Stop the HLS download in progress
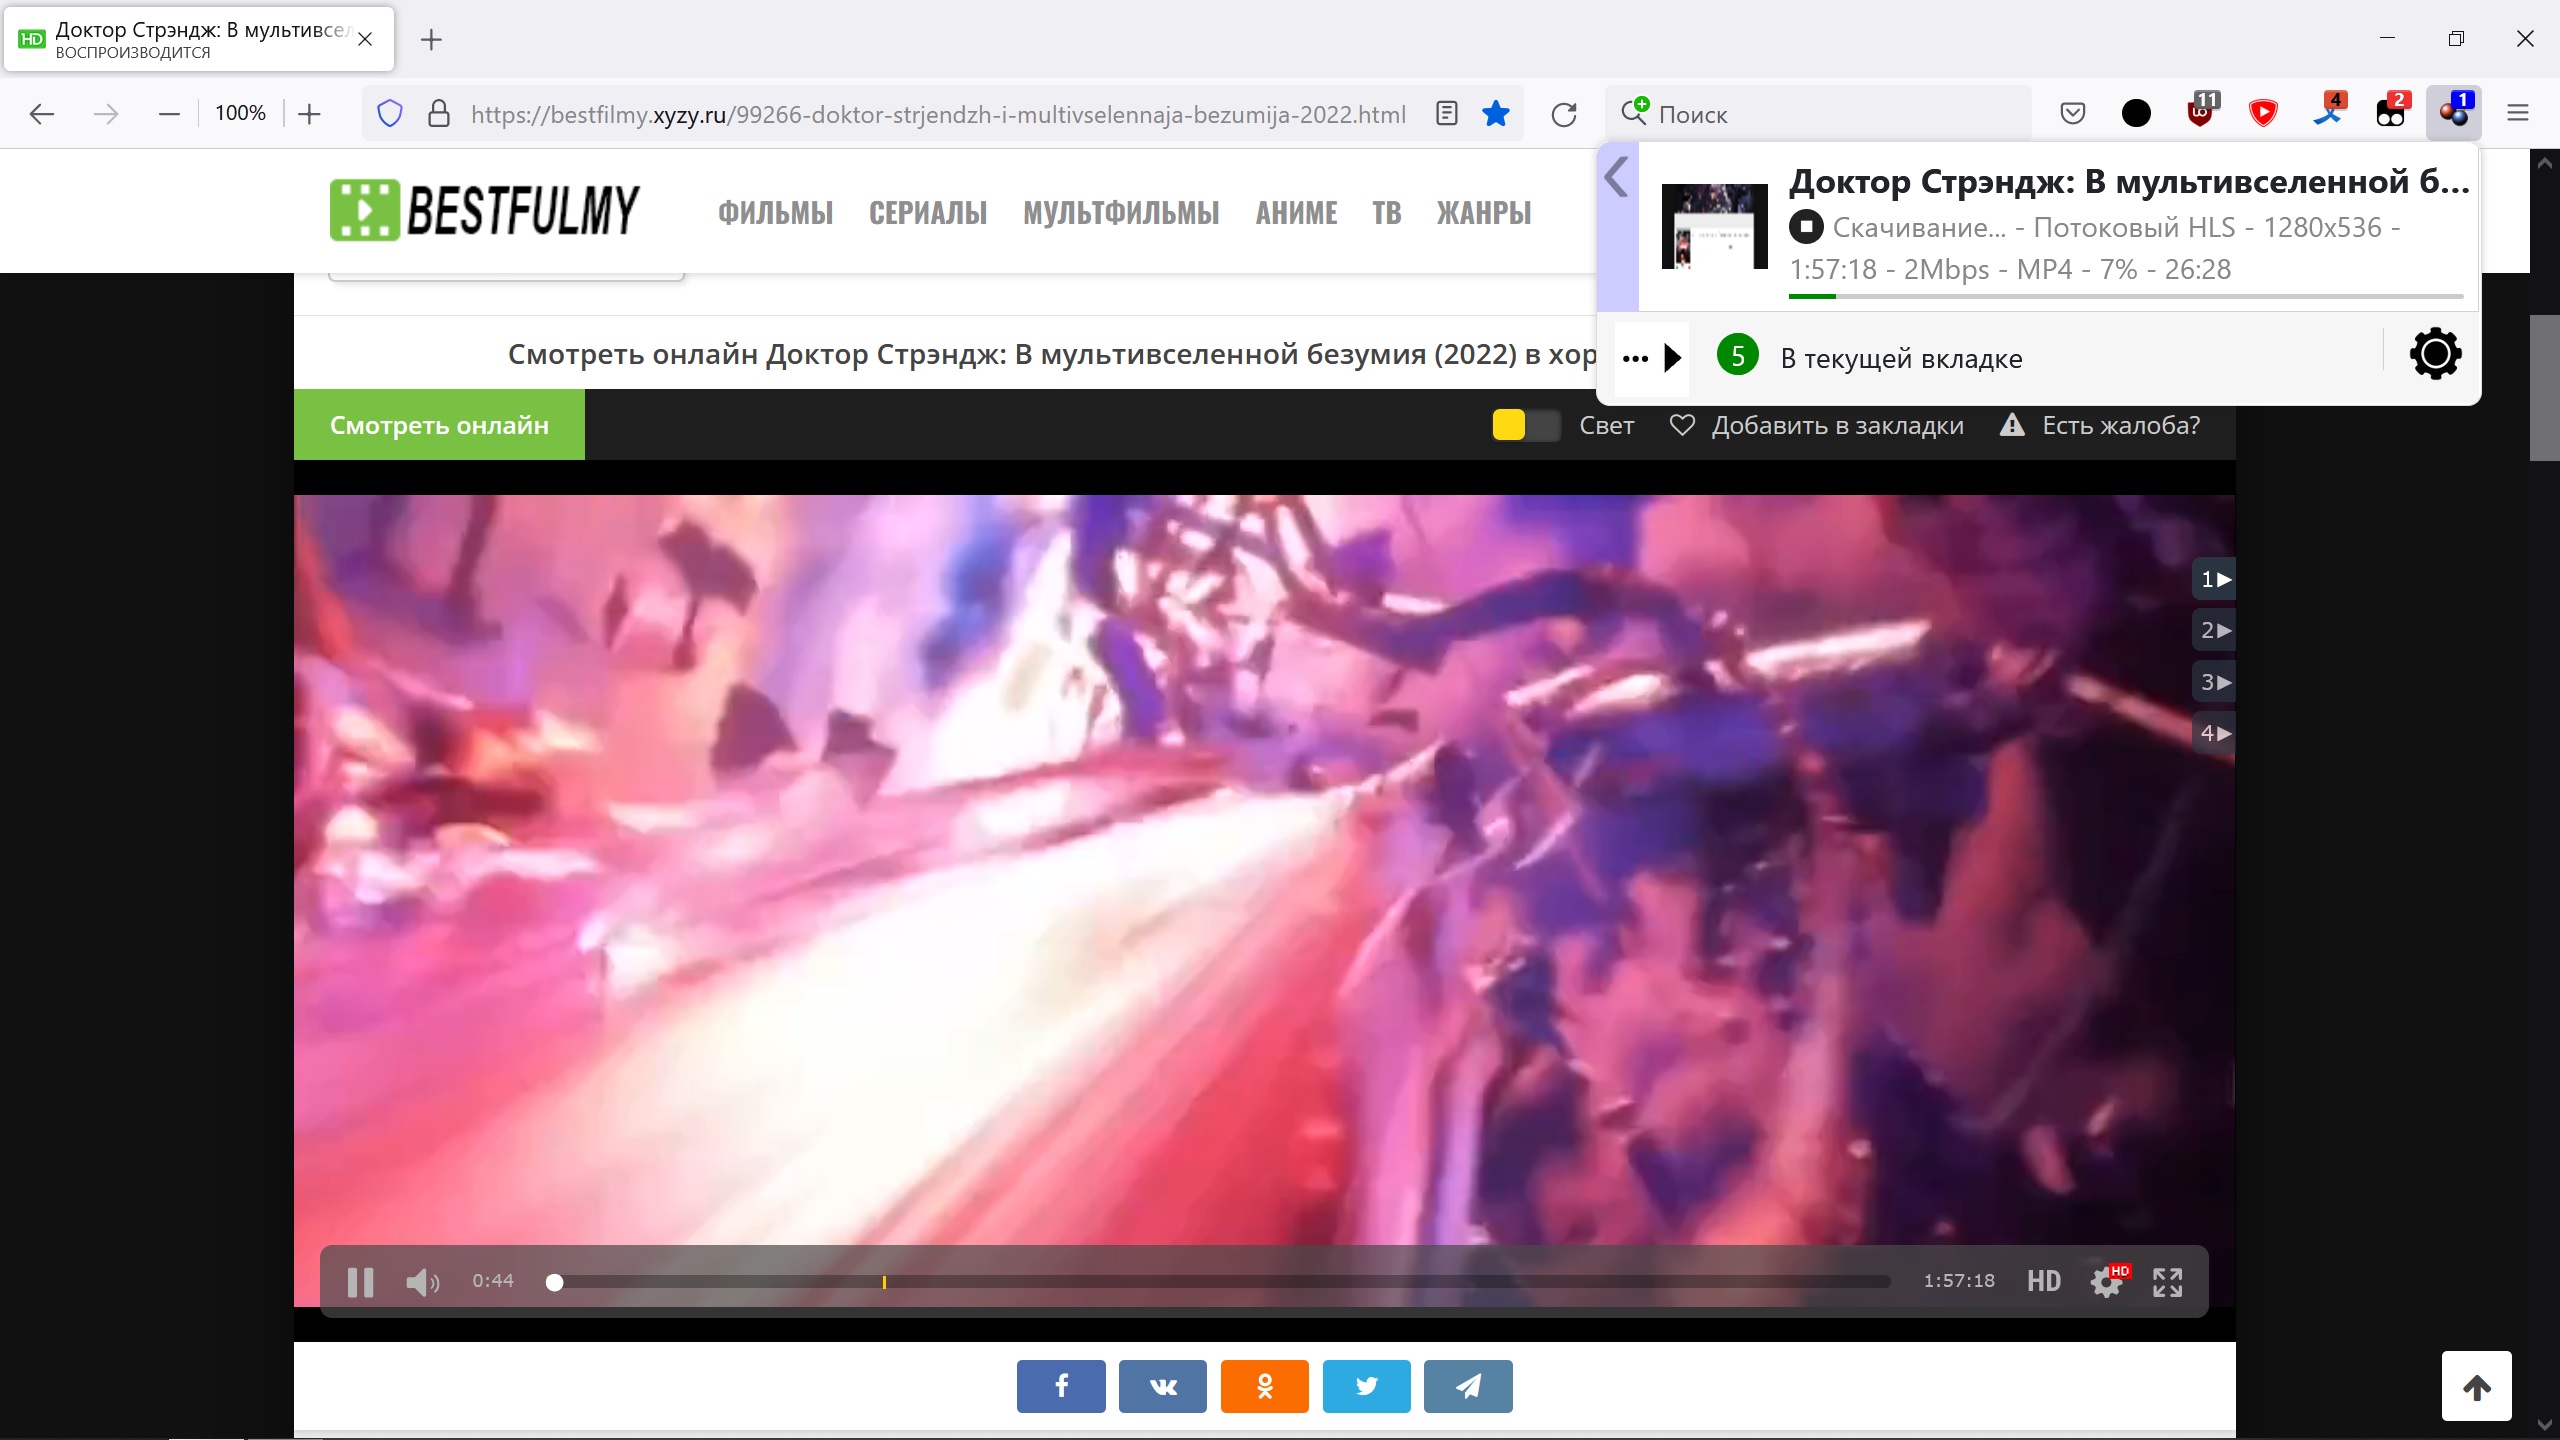The image size is (2560, 1440). click(1806, 227)
